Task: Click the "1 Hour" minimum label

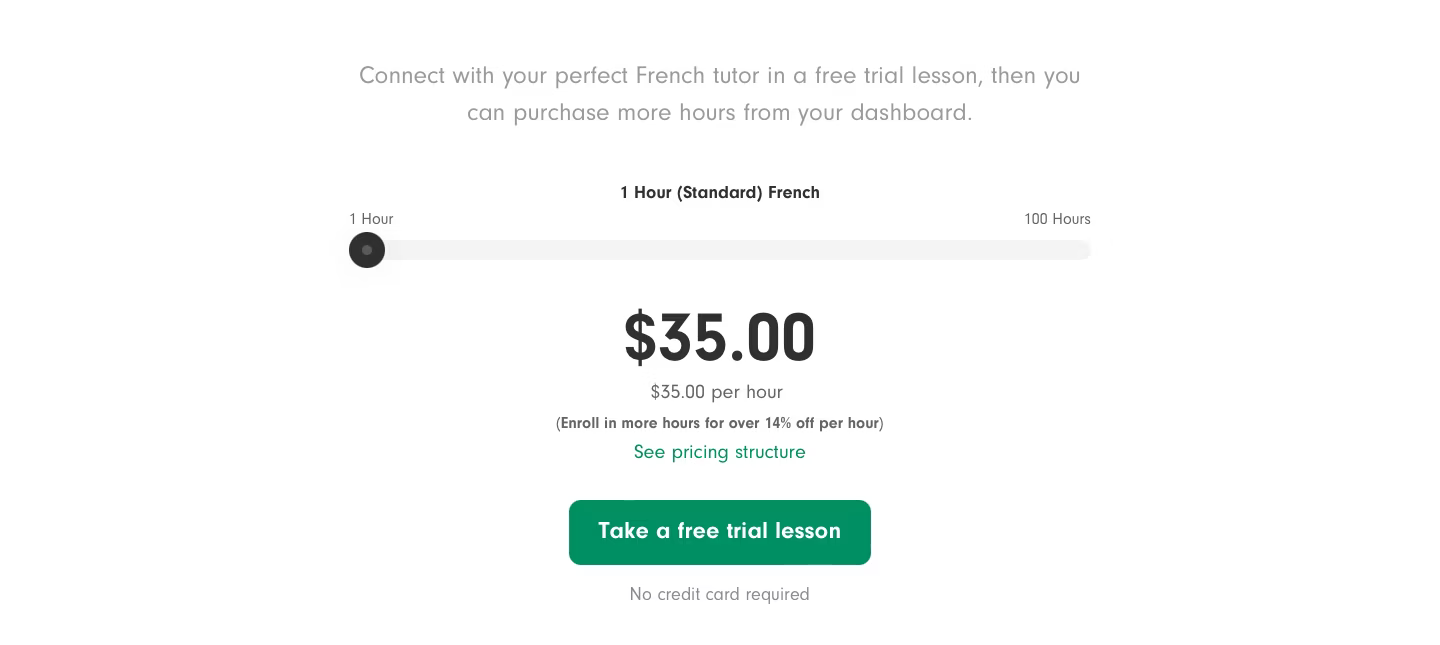Action: (x=371, y=219)
